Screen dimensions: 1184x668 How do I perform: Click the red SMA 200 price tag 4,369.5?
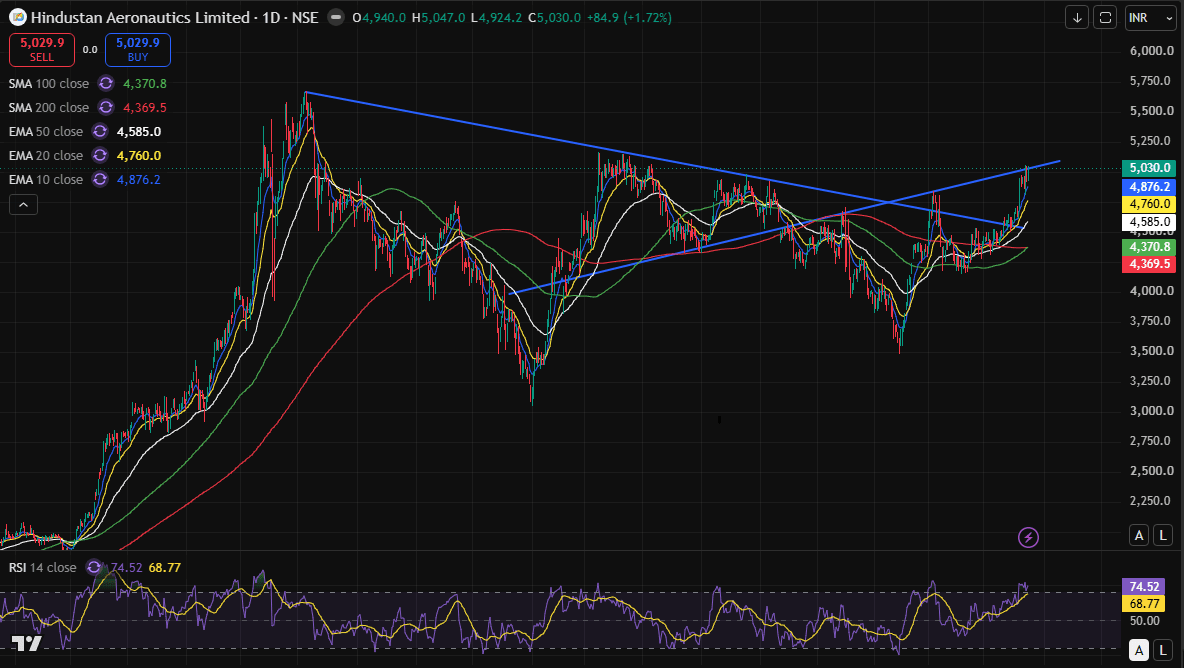[x=1149, y=263]
